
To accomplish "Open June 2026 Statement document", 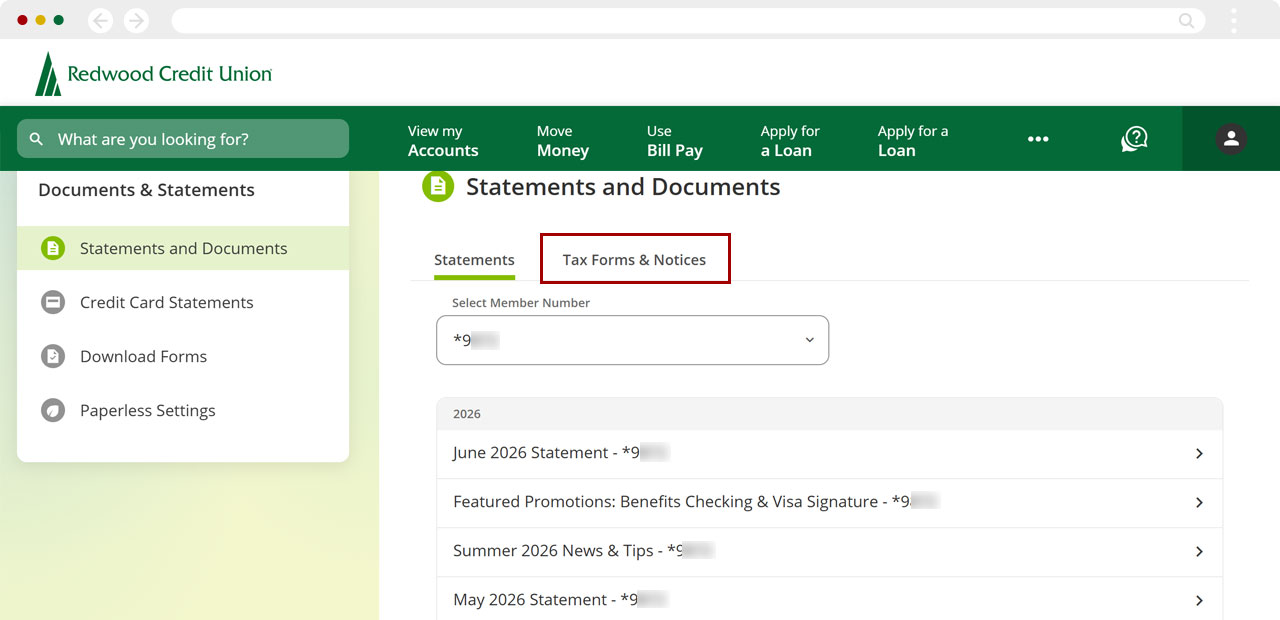I will click(x=829, y=454).
